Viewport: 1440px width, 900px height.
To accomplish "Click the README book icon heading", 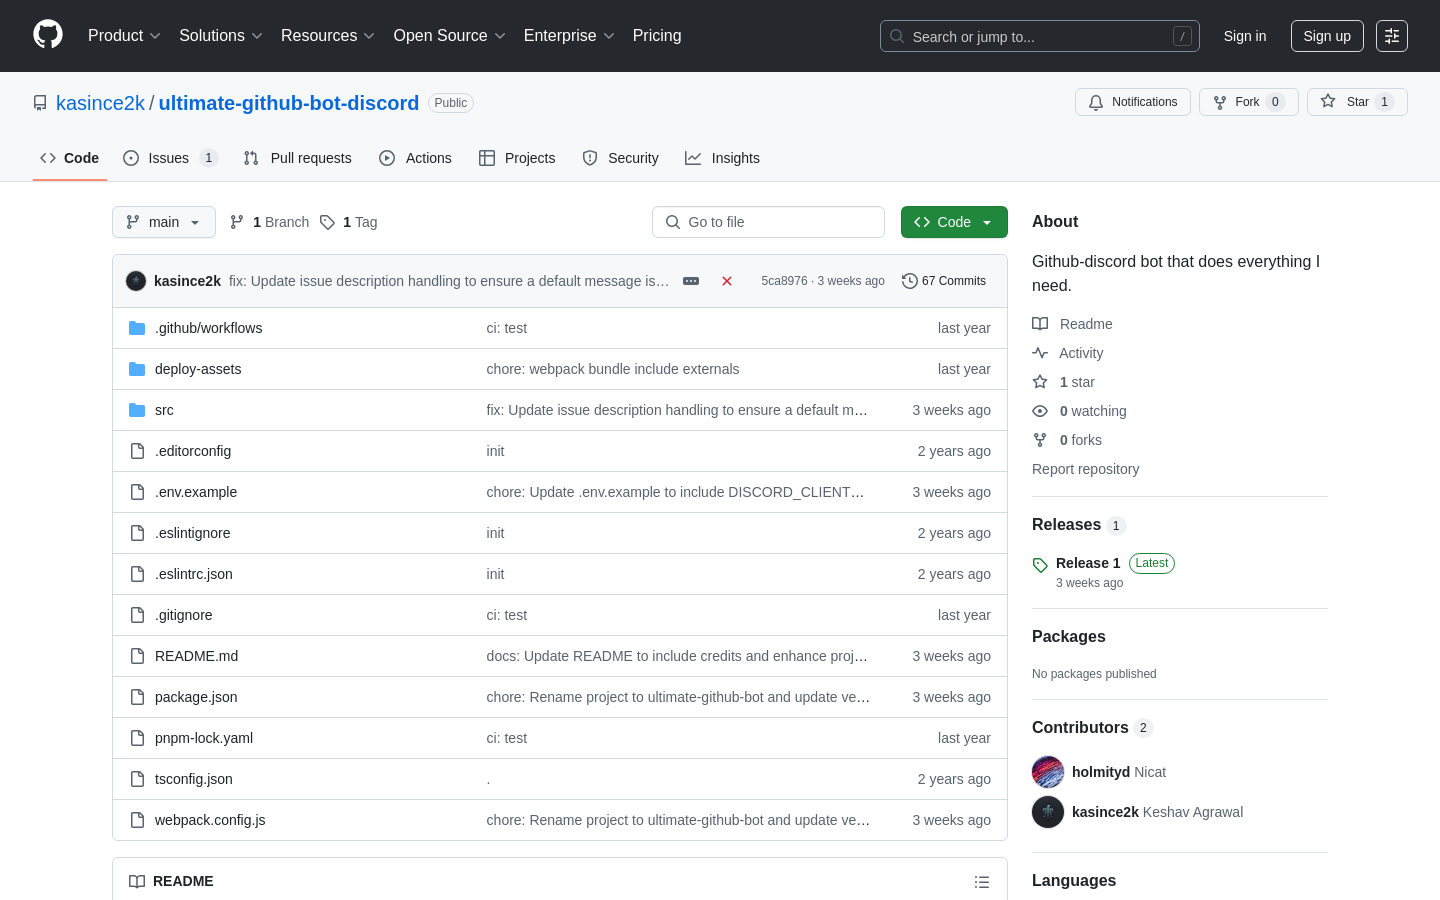I will click(x=137, y=881).
